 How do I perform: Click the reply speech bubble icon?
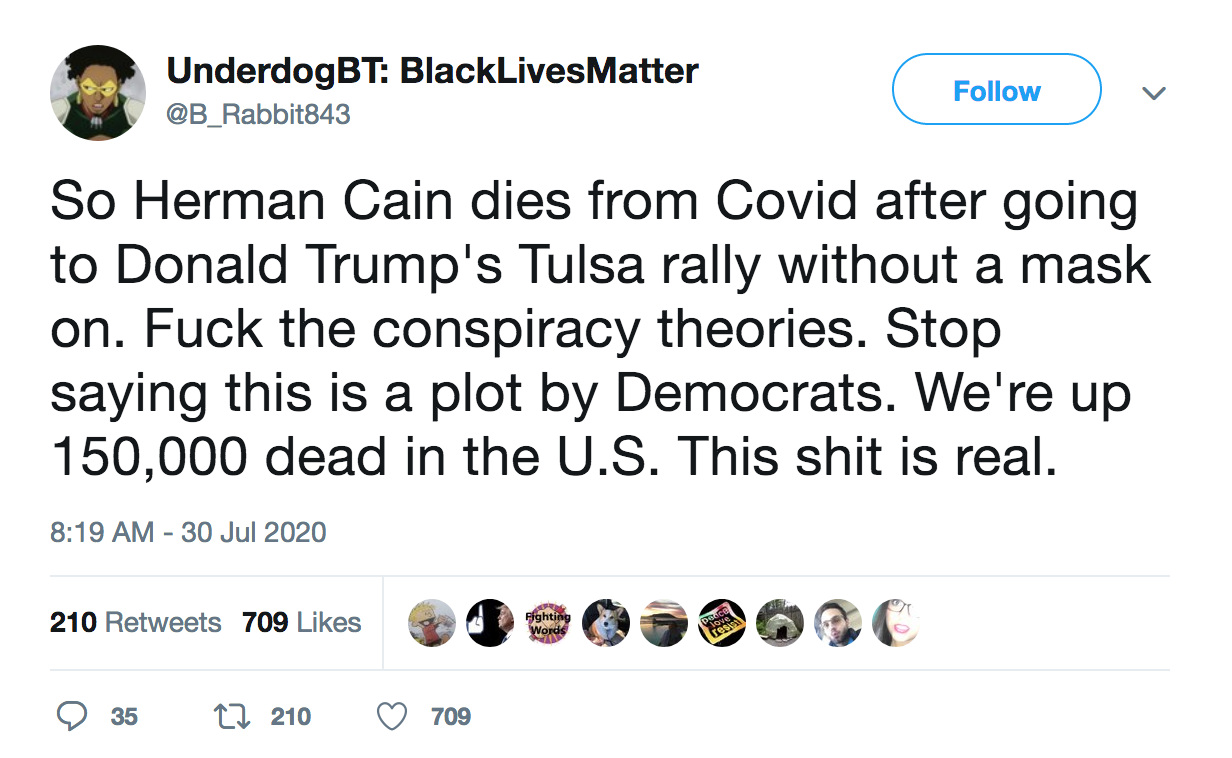pyautogui.click(x=71, y=716)
